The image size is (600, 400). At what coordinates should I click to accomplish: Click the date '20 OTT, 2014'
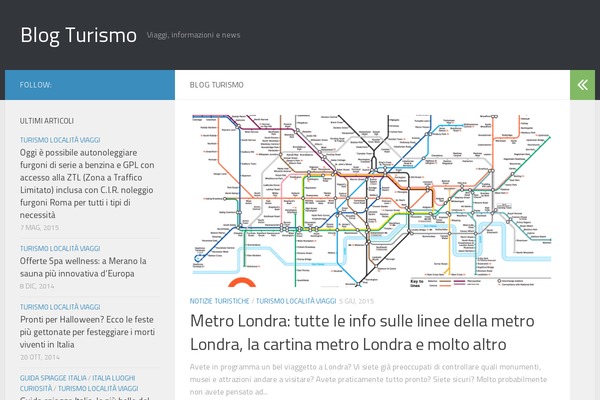coord(40,358)
